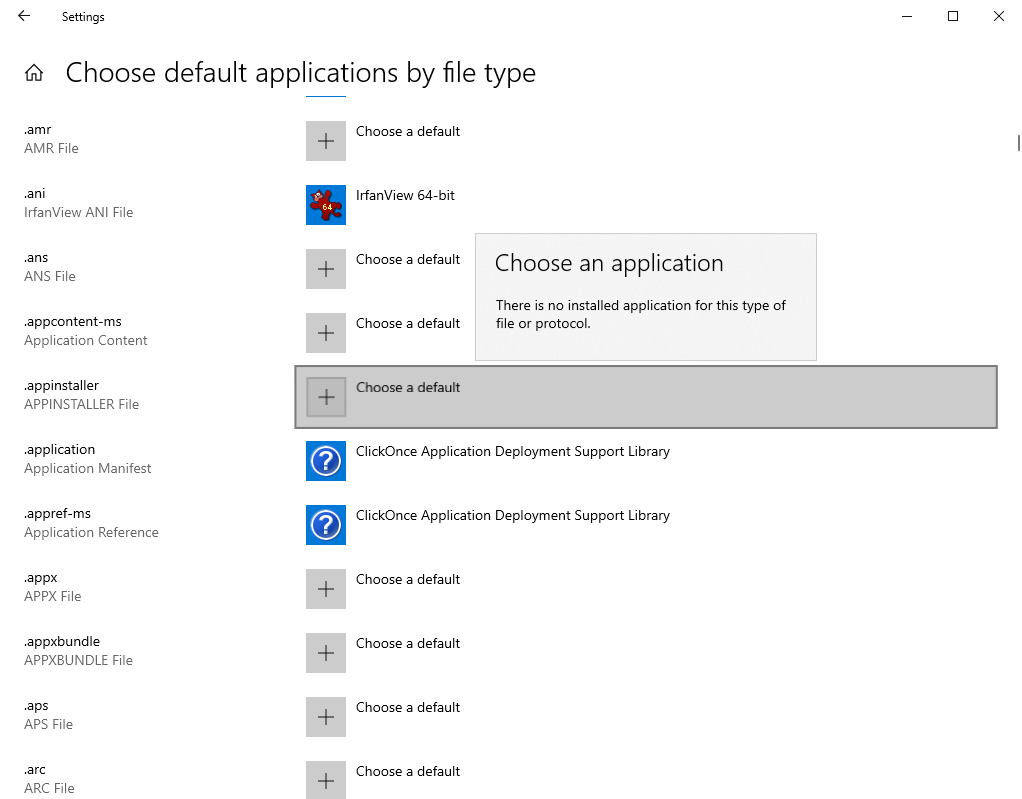
Task: Click the plus icon for .arc
Action: (326, 780)
